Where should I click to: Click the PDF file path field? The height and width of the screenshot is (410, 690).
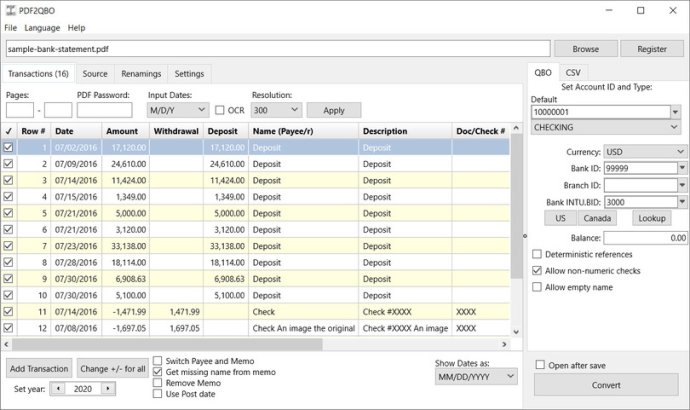pyautogui.click(x=278, y=49)
